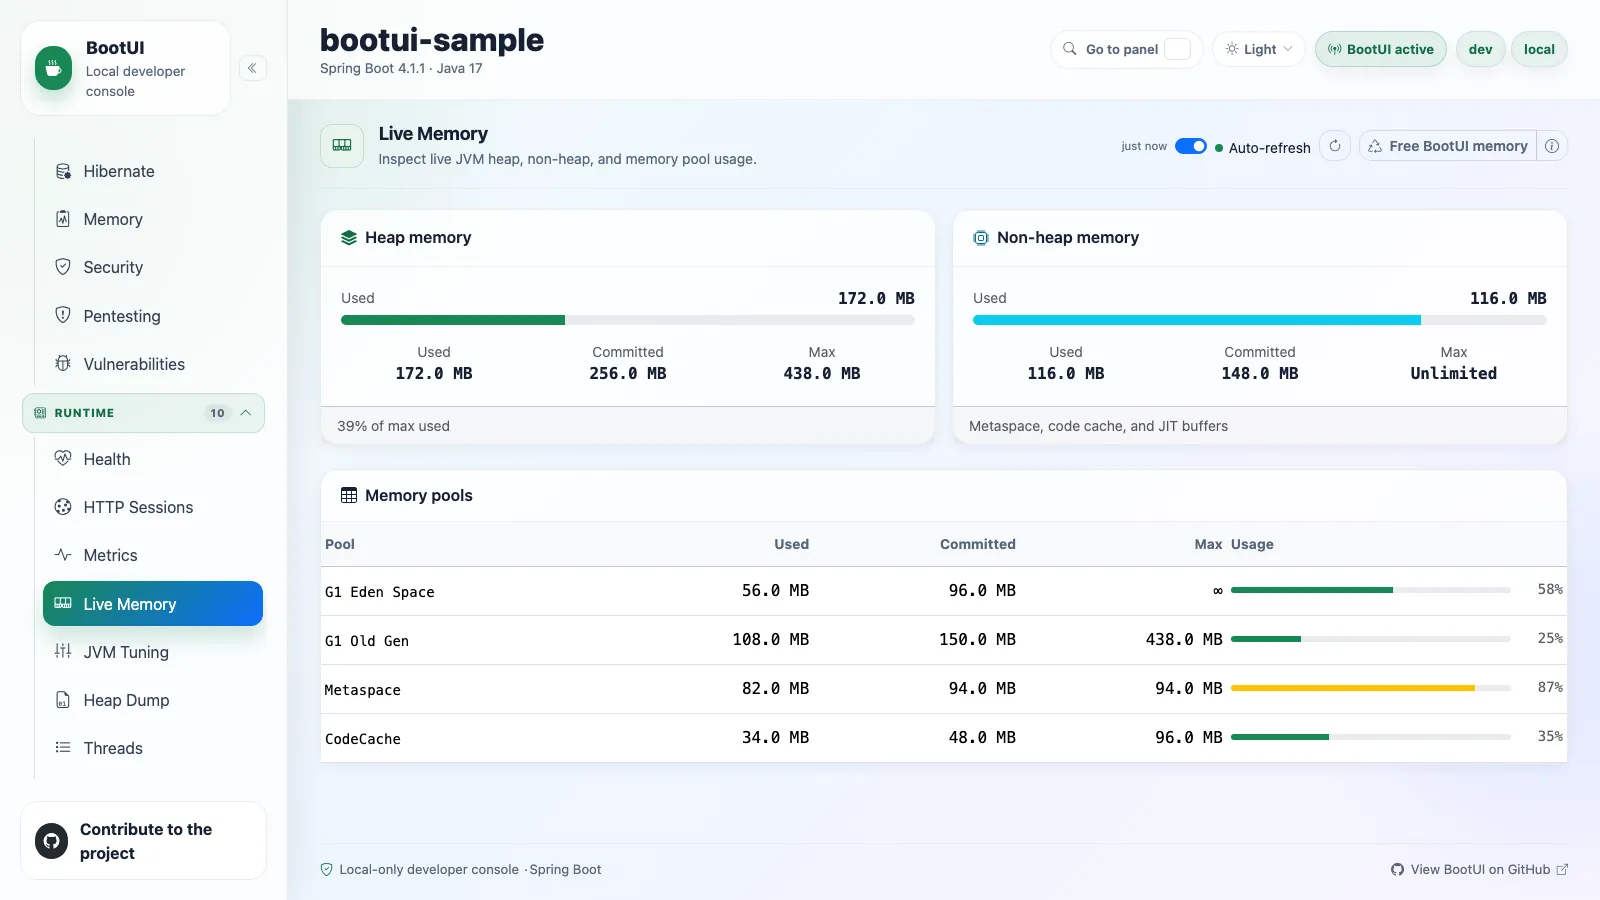Click the Heap memory used progress bar
This screenshot has height=900, width=1600.
(628, 320)
